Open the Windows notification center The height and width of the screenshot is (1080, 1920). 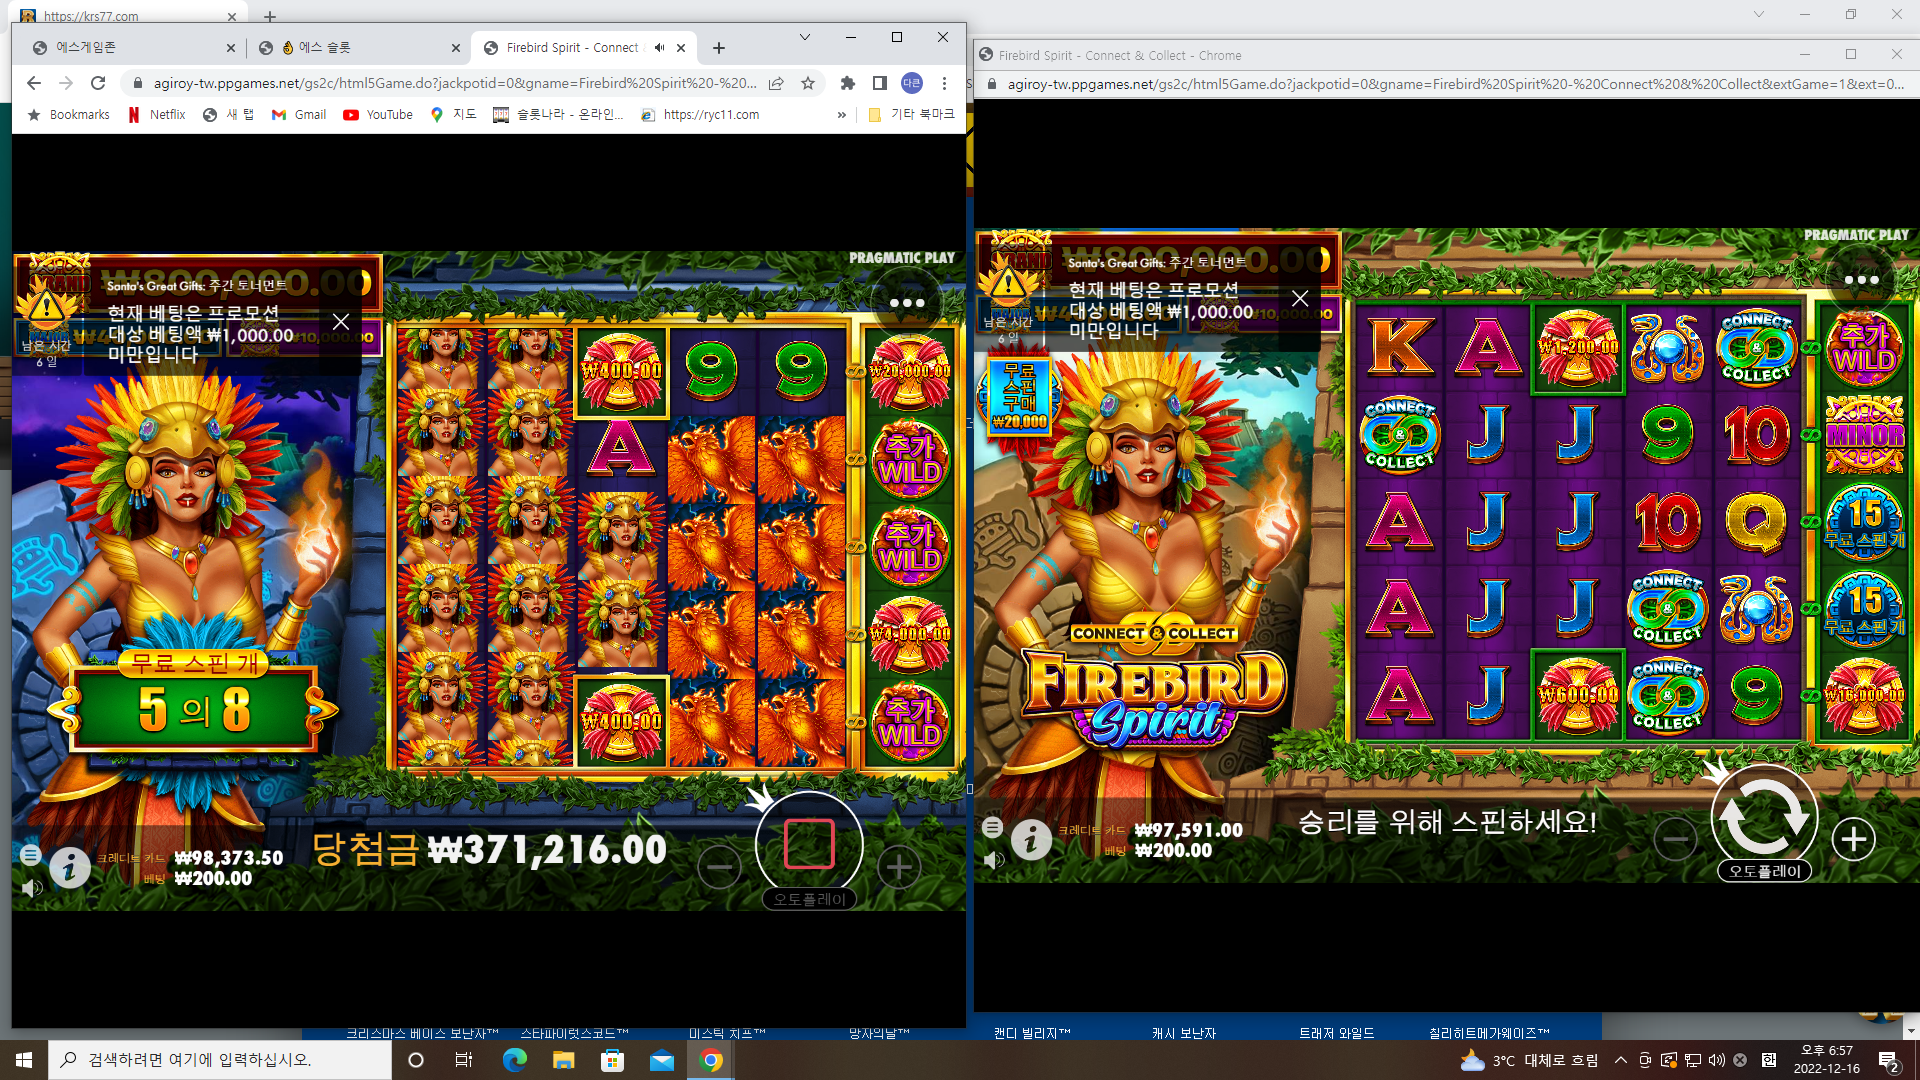tap(1888, 1060)
